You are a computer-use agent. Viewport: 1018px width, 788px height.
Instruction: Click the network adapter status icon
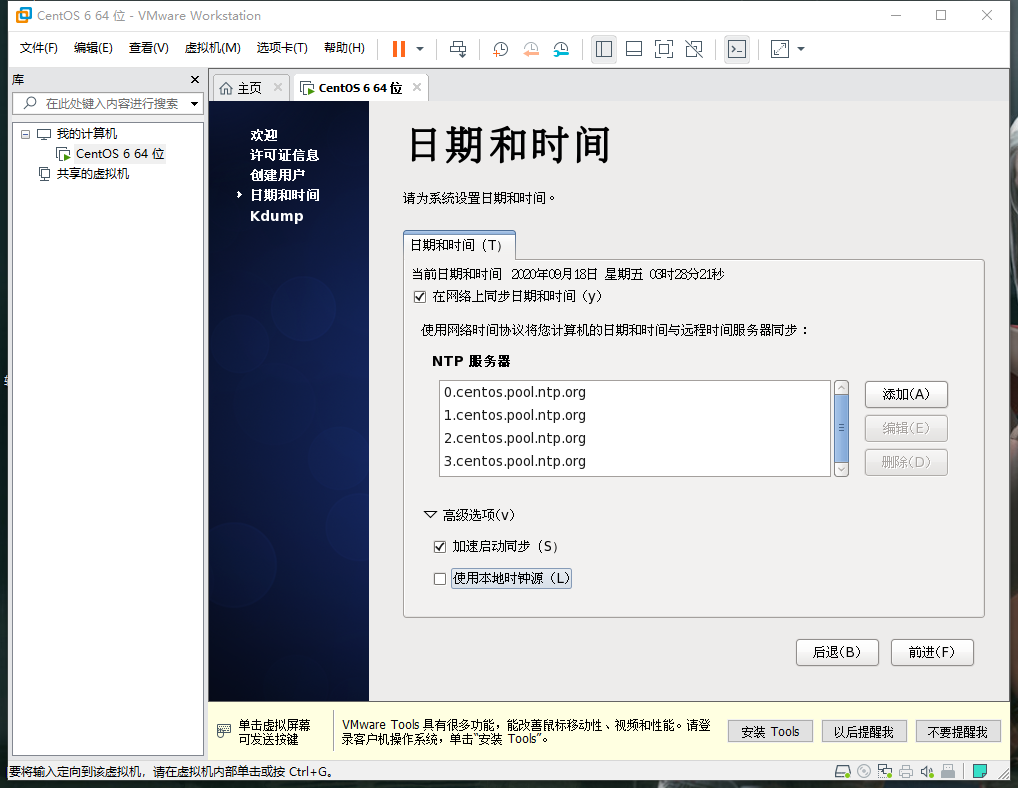click(x=885, y=771)
